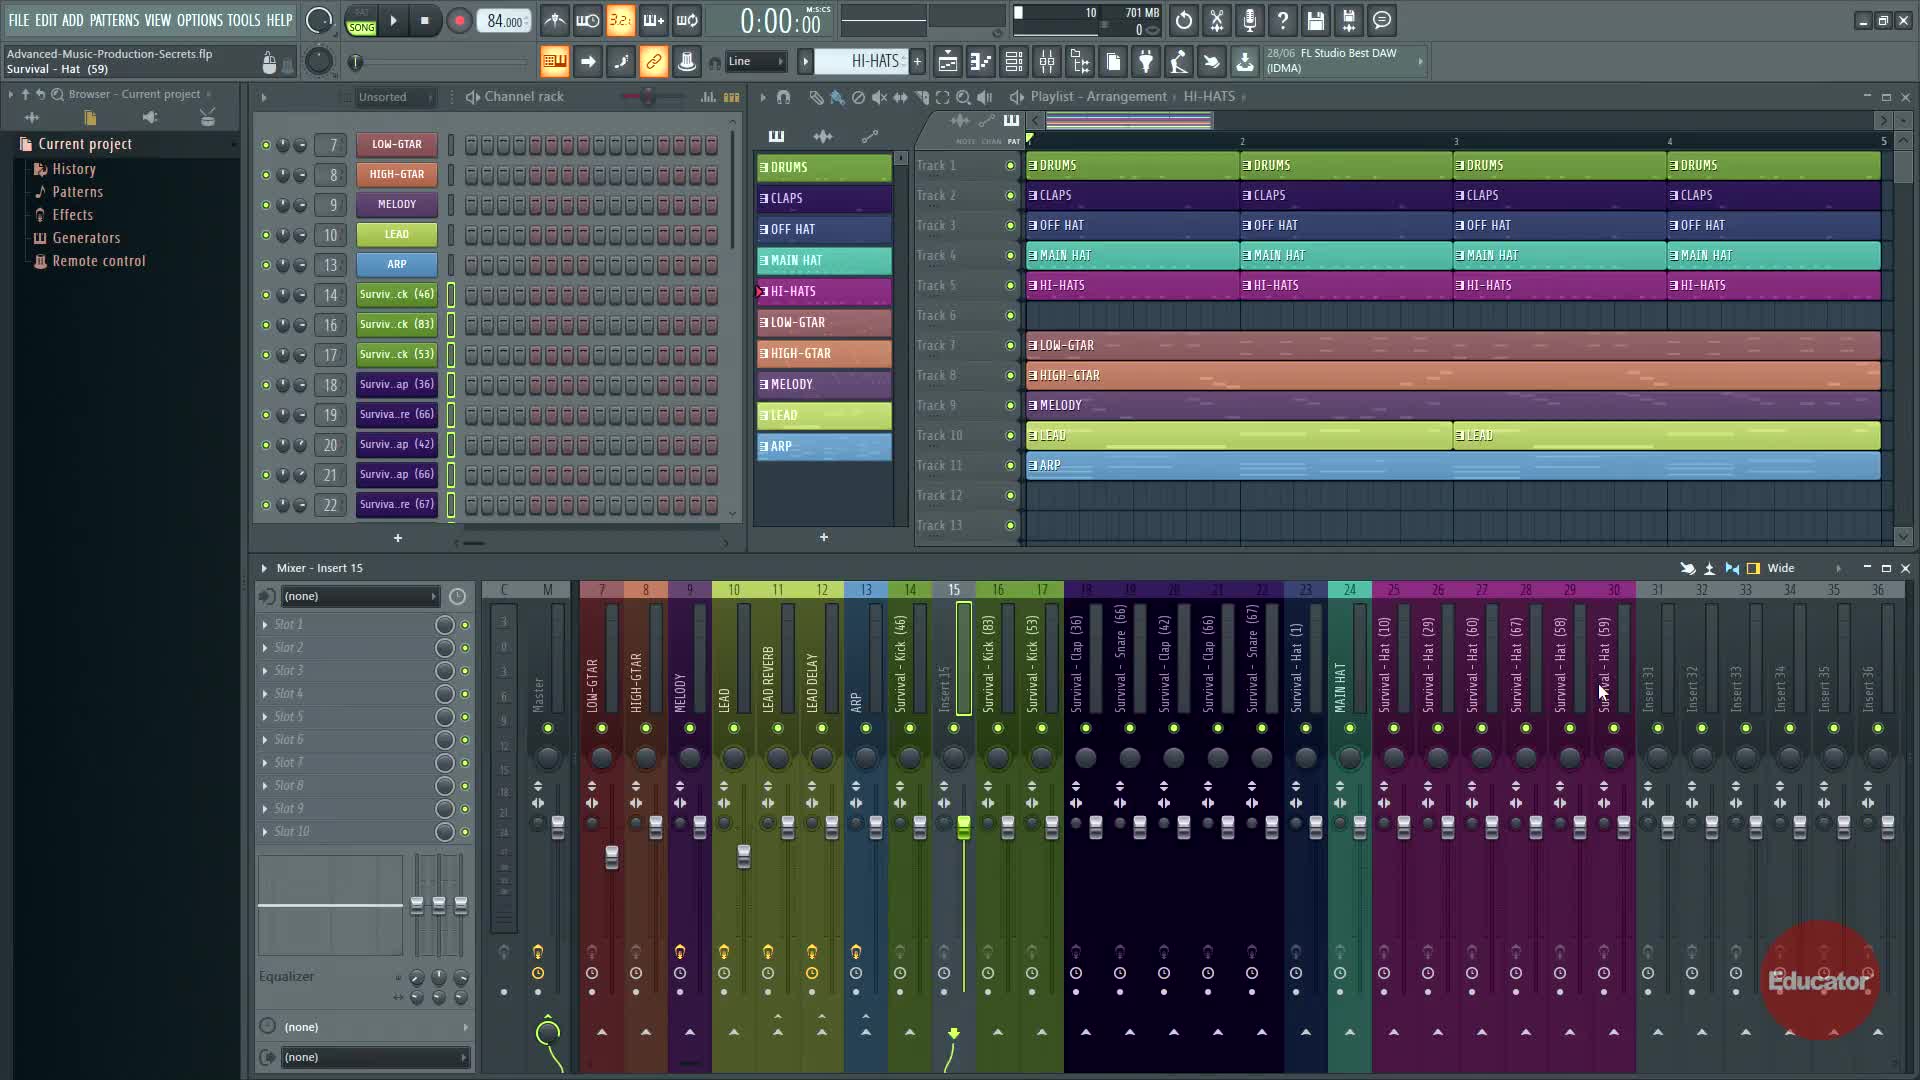The height and width of the screenshot is (1080, 1920).
Task: Open the piano roll view icon
Action: pos(981,63)
